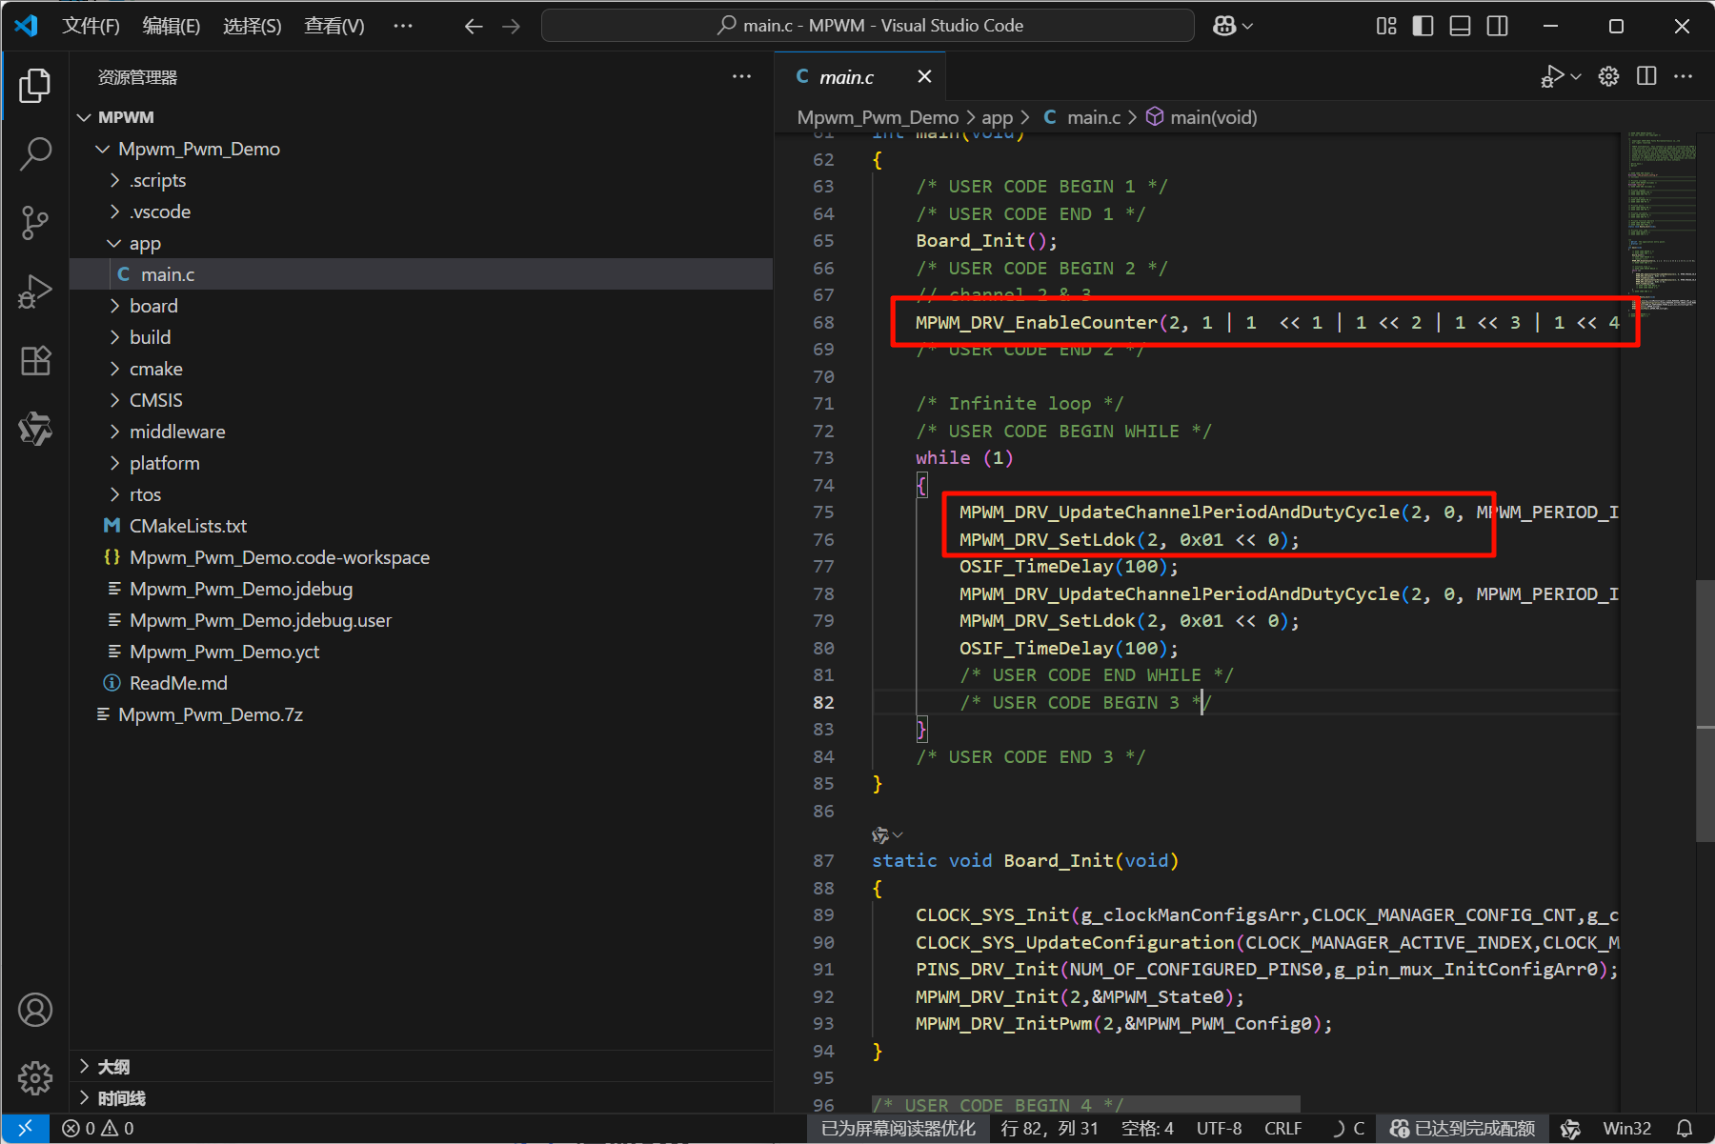Open notifications bell in status bar

tap(1684, 1128)
